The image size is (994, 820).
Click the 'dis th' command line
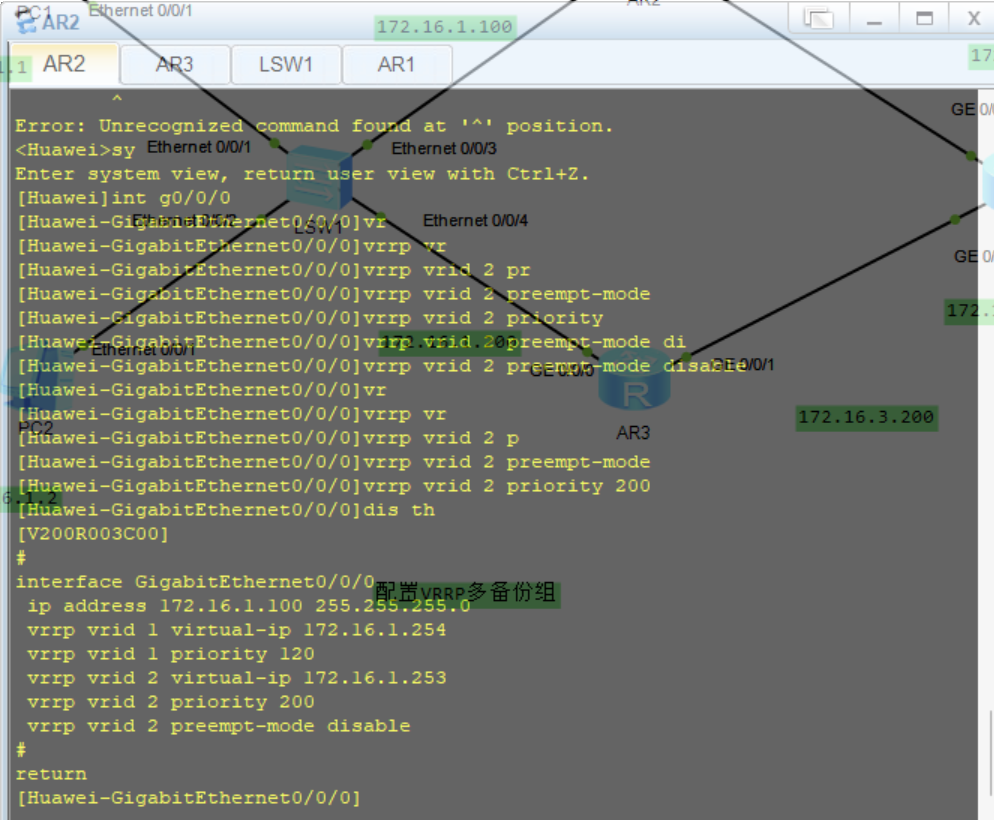coord(226,510)
